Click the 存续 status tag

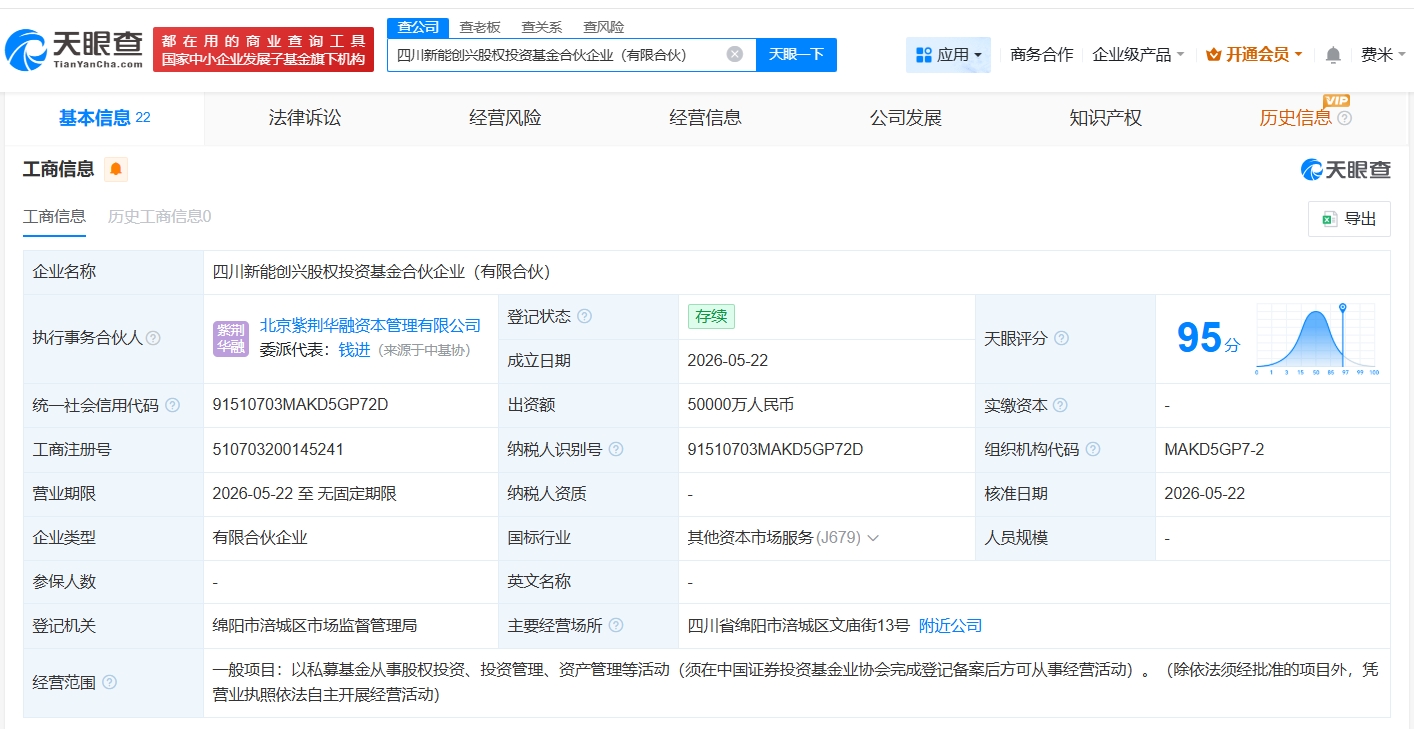pos(711,316)
